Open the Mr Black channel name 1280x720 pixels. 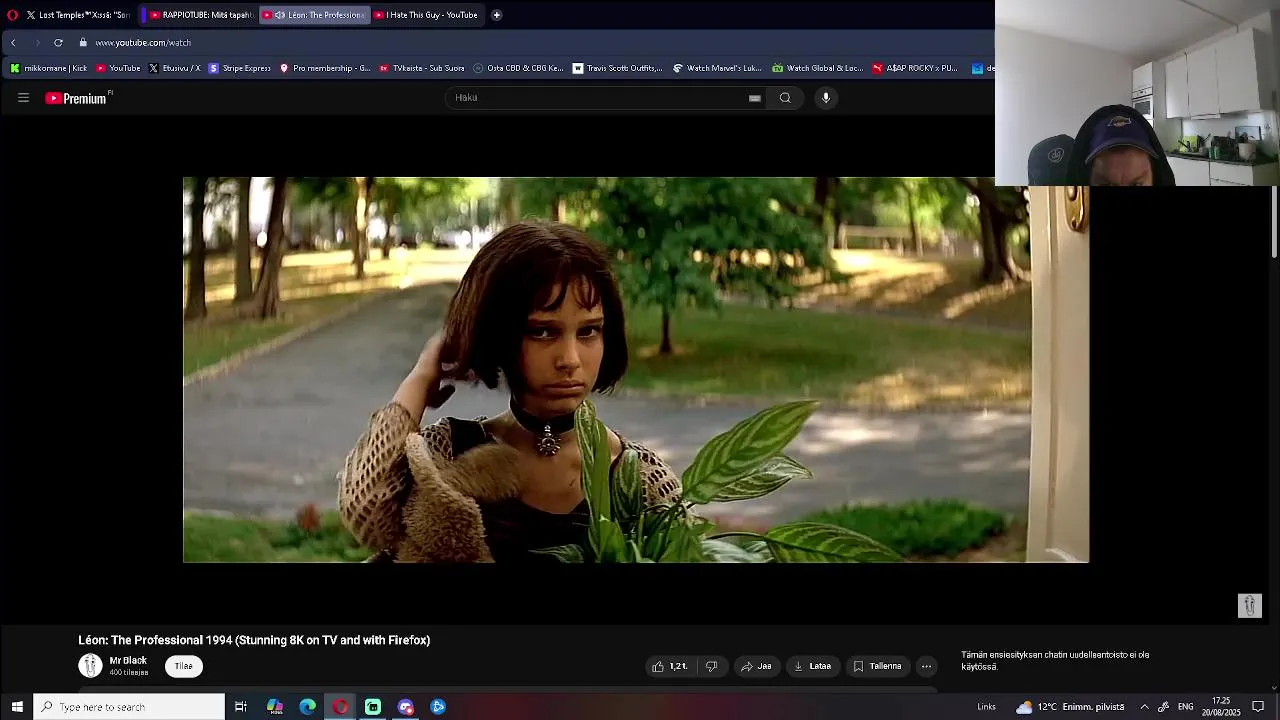coord(128,661)
